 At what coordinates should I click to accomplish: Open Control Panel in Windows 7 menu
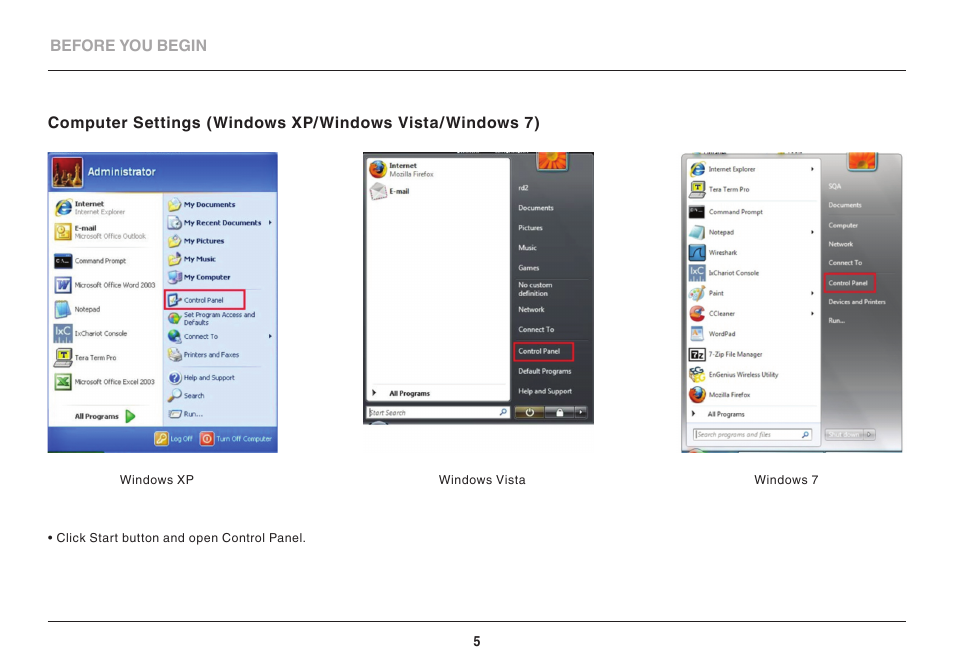point(849,283)
